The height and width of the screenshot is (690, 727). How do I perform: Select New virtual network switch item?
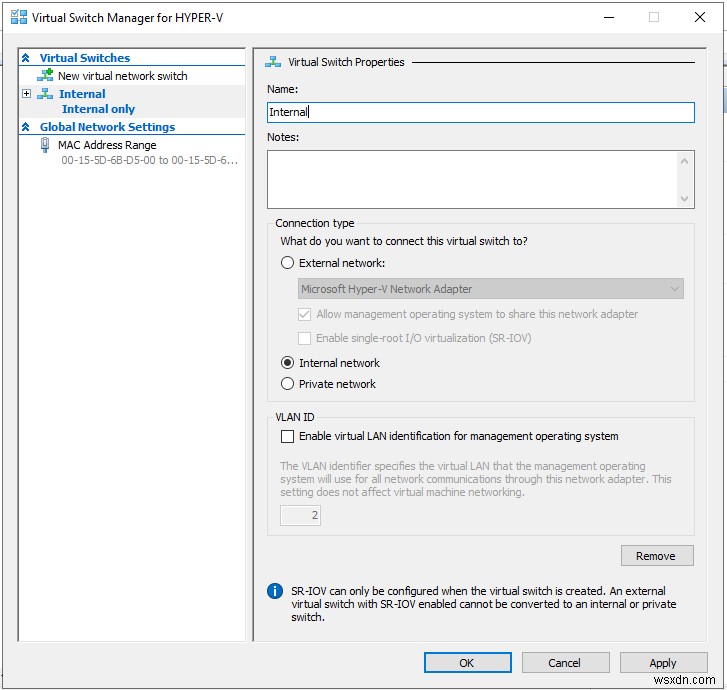(122, 76)
